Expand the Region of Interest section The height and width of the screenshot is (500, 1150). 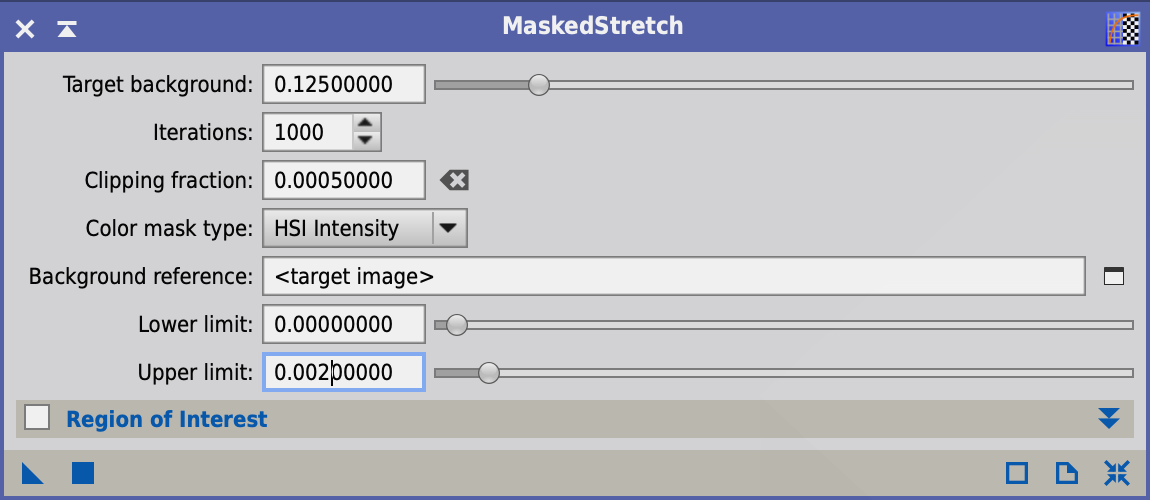(1109, 419)
